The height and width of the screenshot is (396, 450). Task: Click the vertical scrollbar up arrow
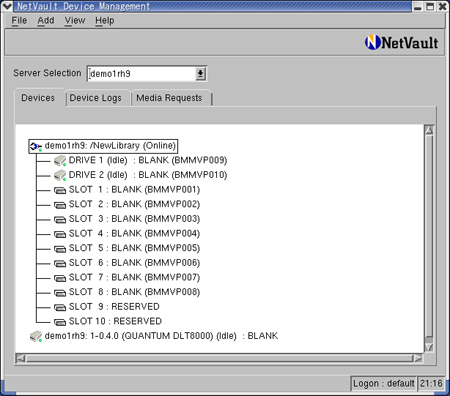(x=429, y=130)
